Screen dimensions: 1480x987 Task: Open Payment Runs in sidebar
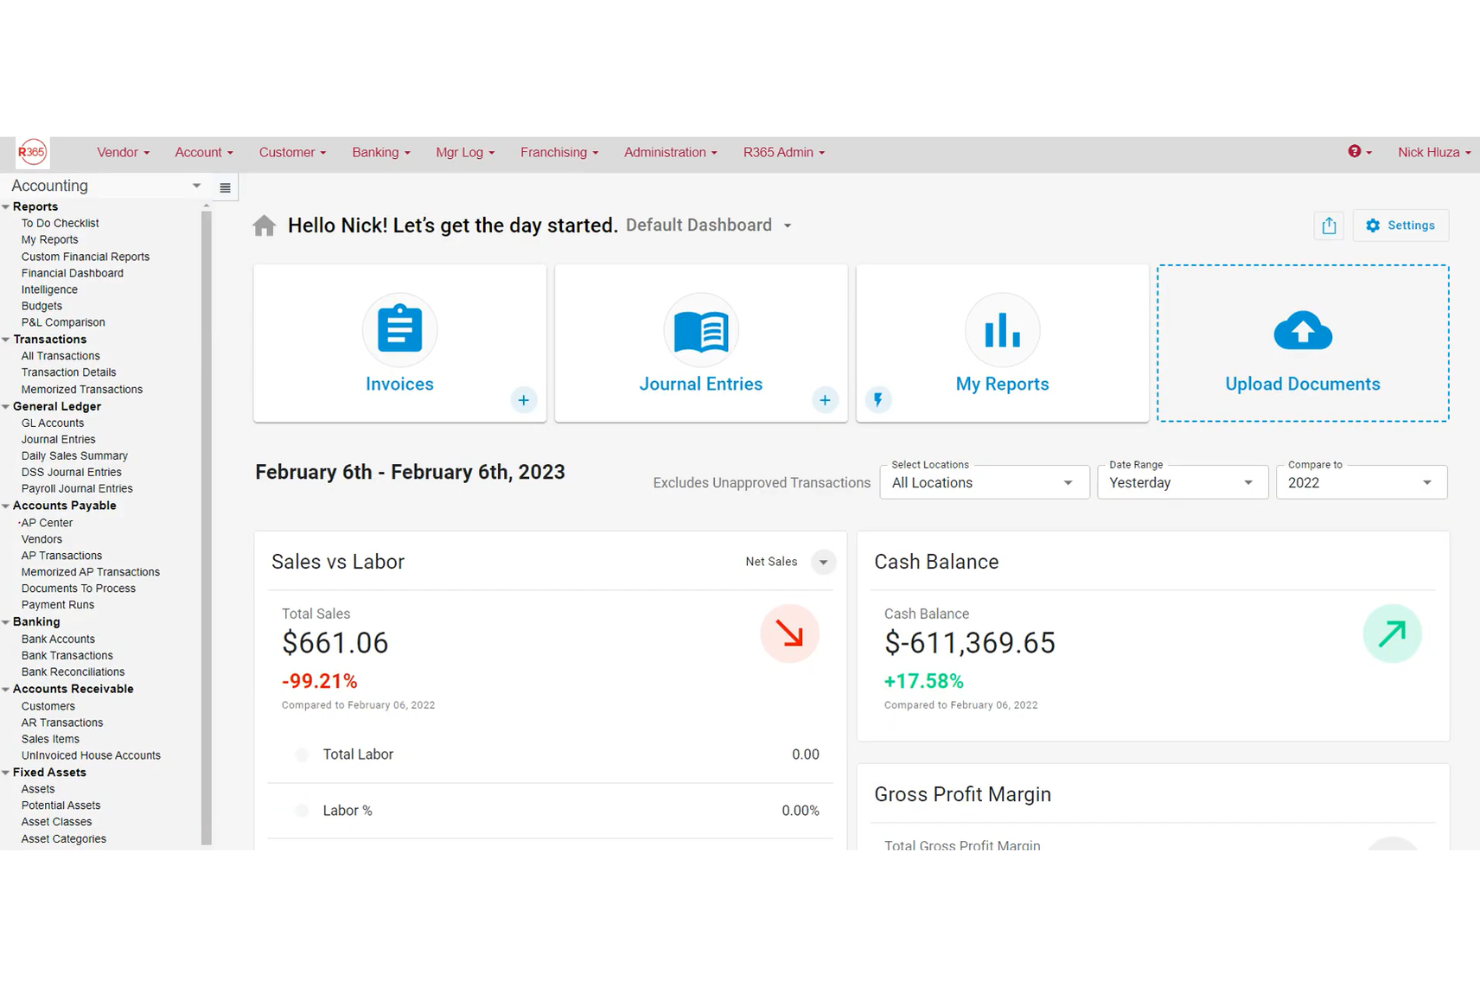point(57,605)
